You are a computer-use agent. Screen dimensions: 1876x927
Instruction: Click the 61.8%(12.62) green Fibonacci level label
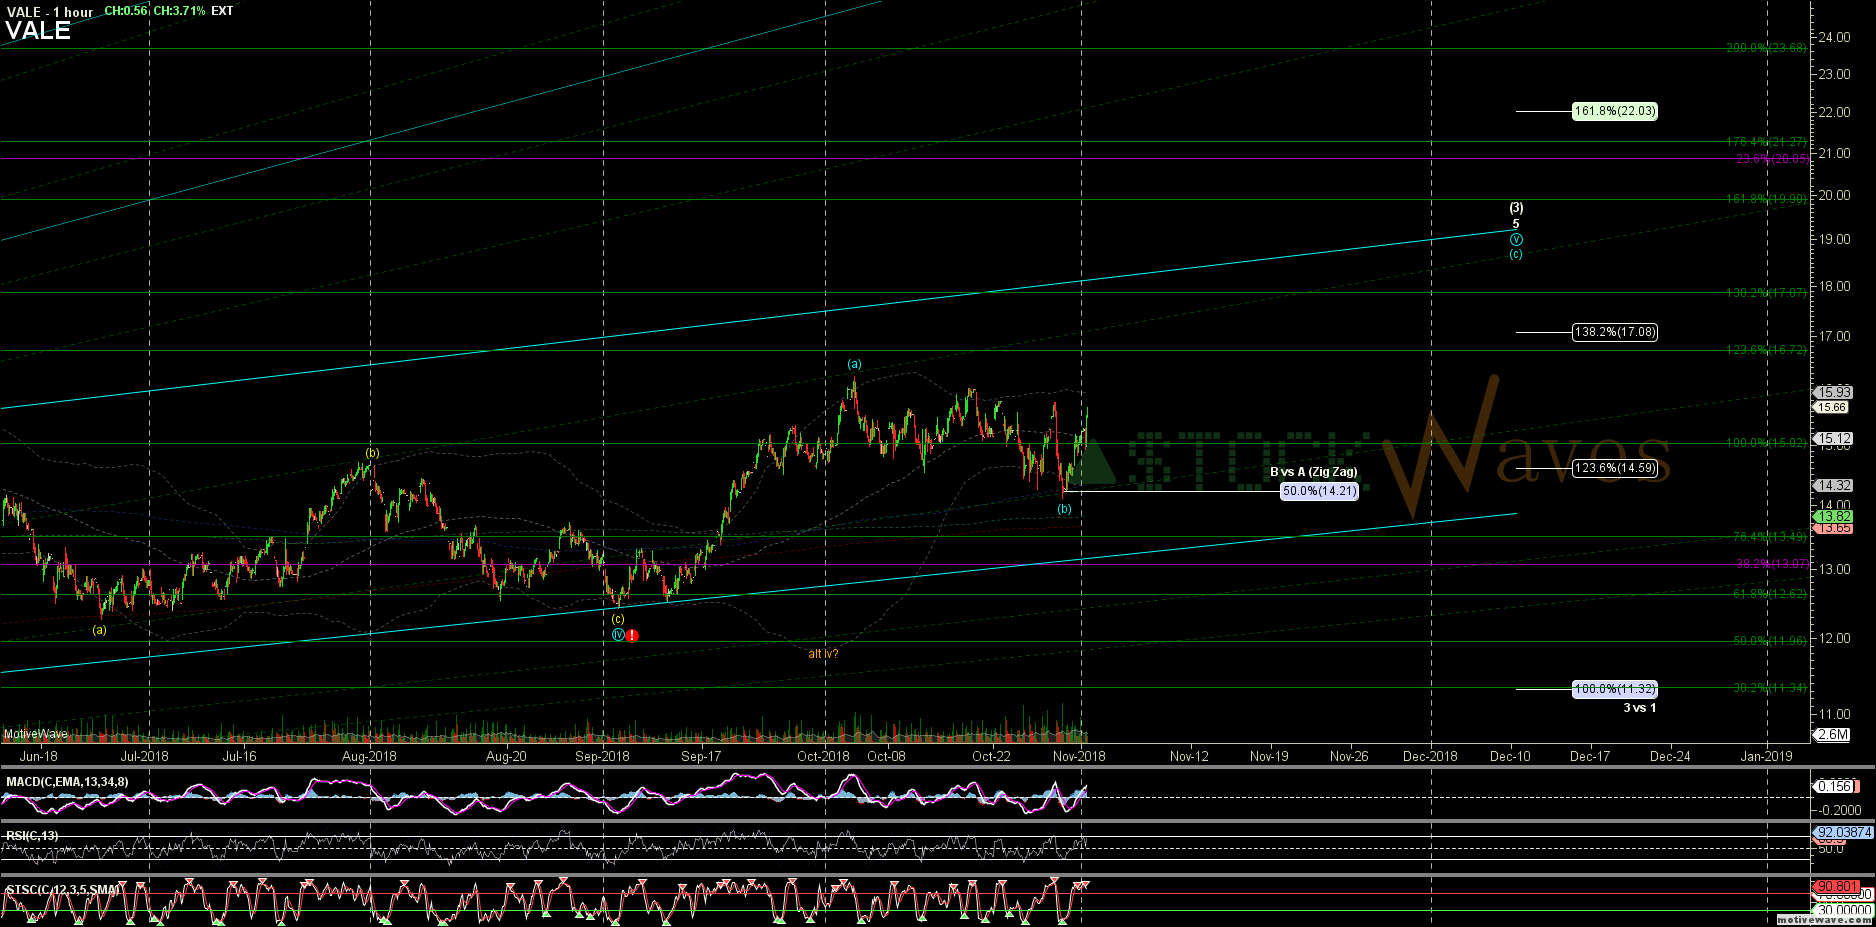[x=1769, y=594]
